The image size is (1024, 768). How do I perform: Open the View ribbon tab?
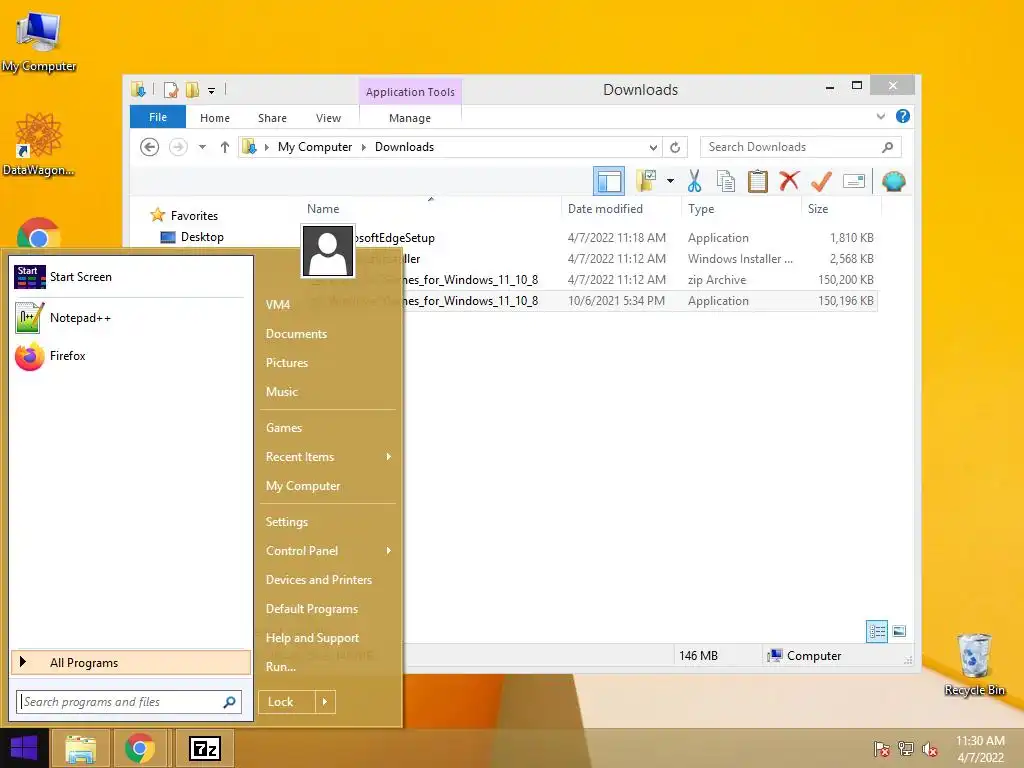(x=328, y=118)
